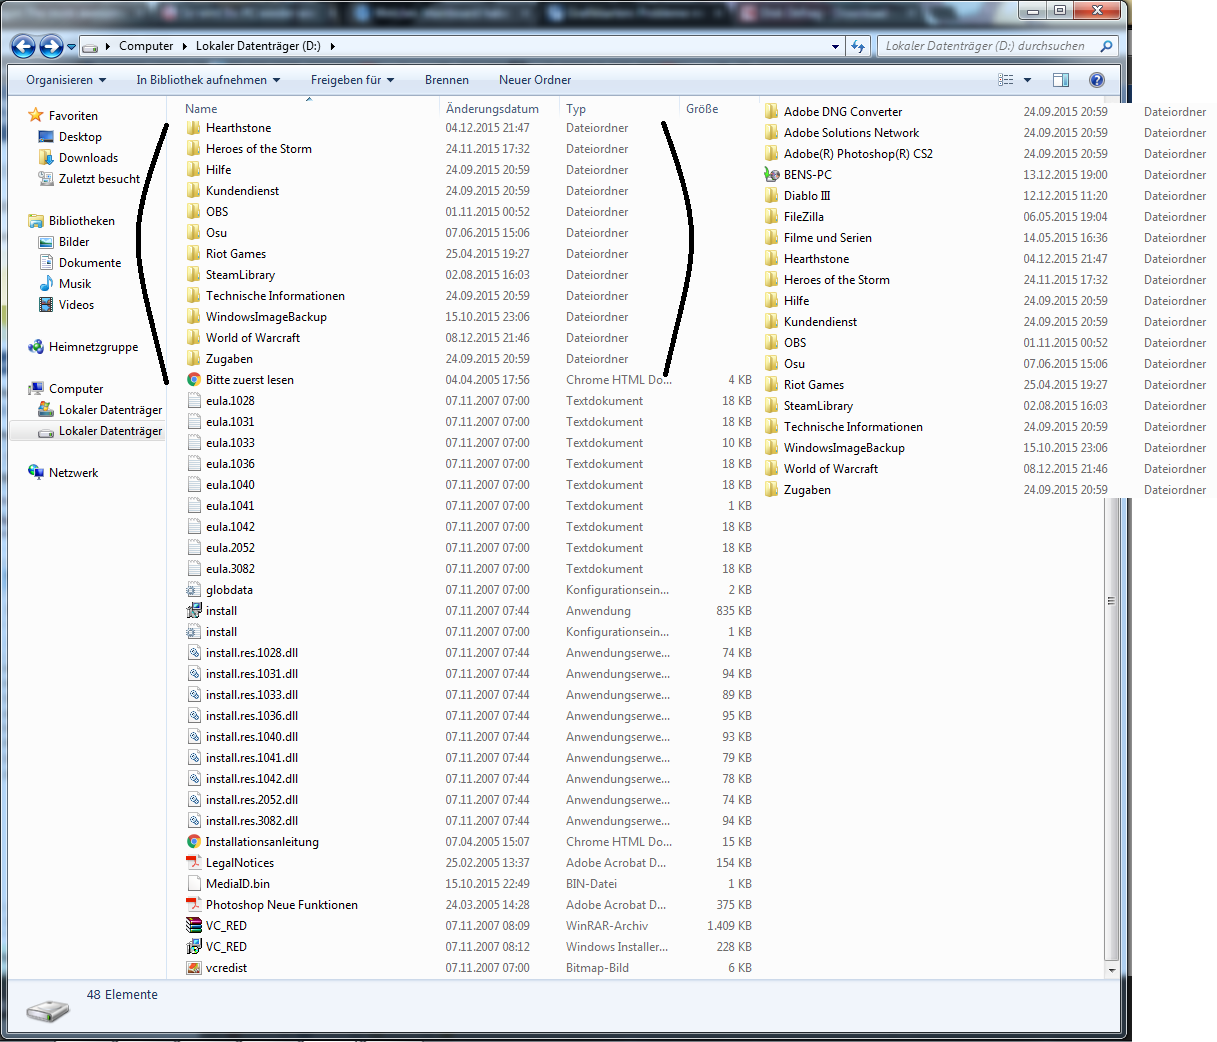
Task: Select Diablo III in right list
Action: [x=807, y=196]
